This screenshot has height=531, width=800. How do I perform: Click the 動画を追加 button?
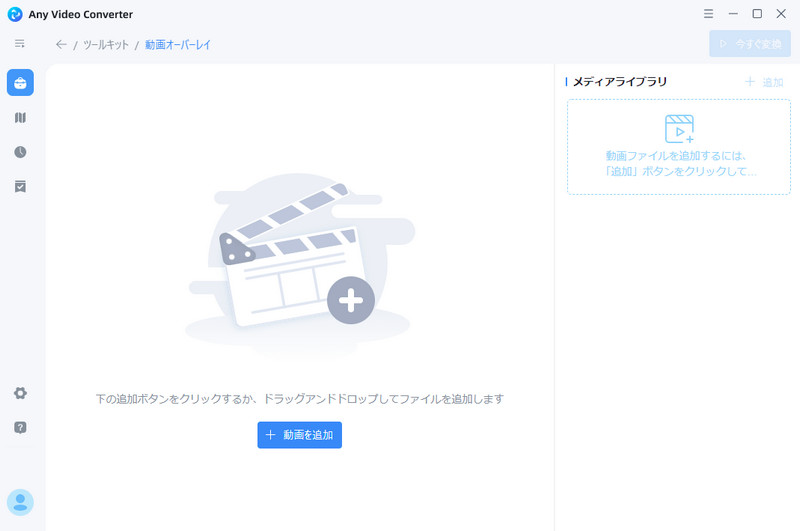(x=299, y=435)
